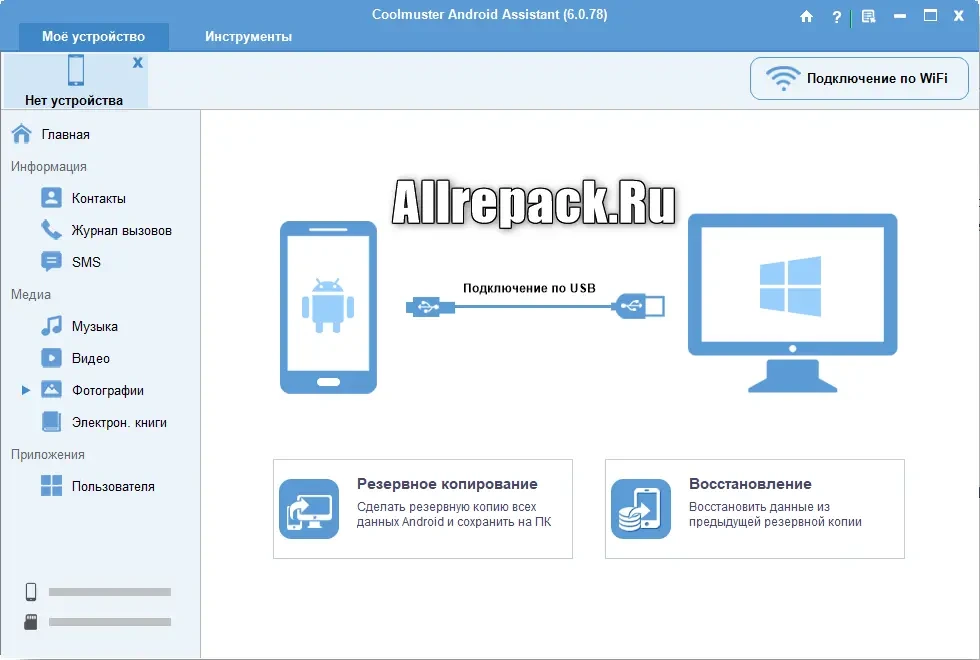980x660 pixels.
Task: Click the Медиа section header
Action: [x=31, y=294]
